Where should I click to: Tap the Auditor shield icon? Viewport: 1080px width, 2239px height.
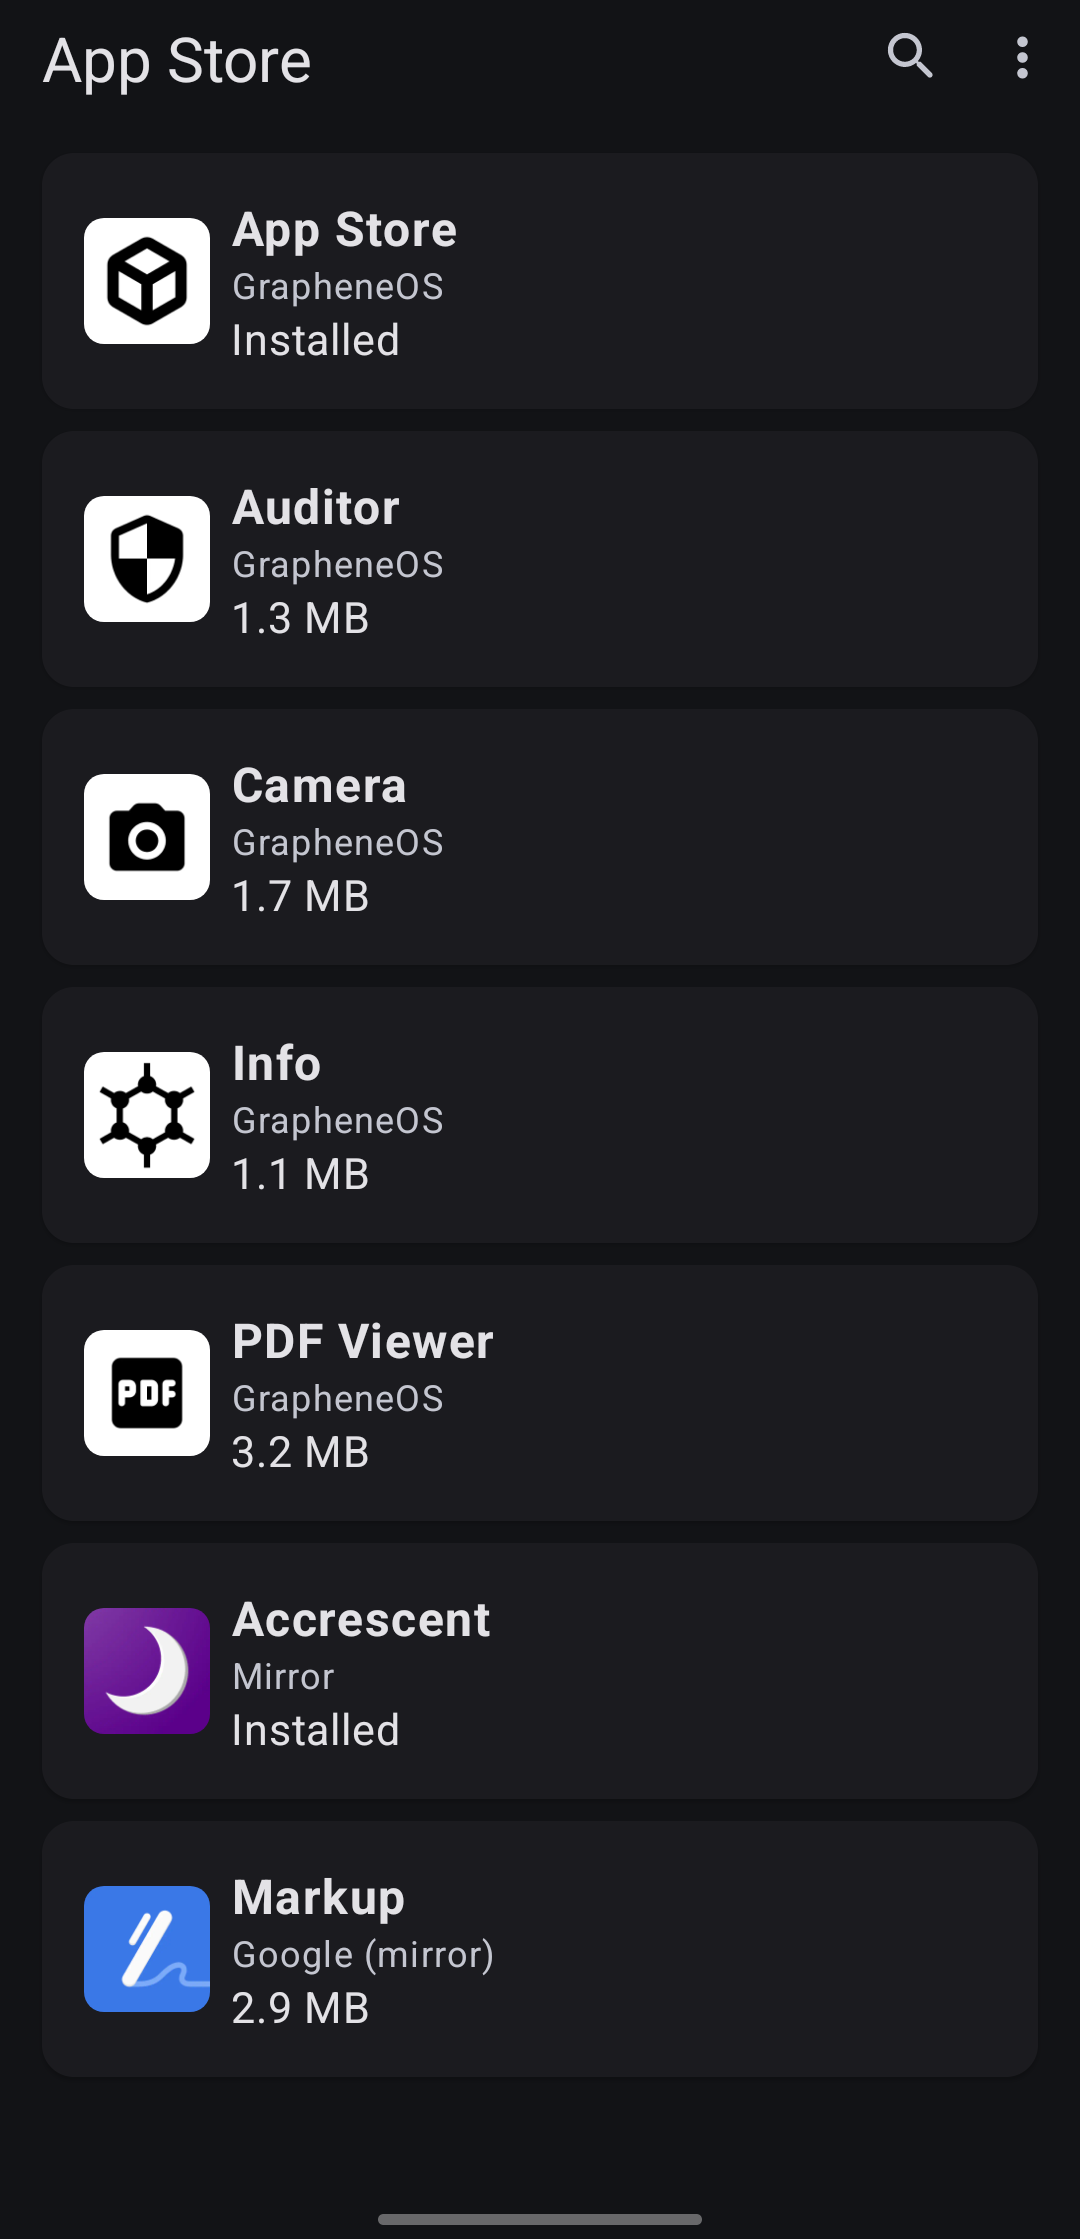click(x=147, y=559)
